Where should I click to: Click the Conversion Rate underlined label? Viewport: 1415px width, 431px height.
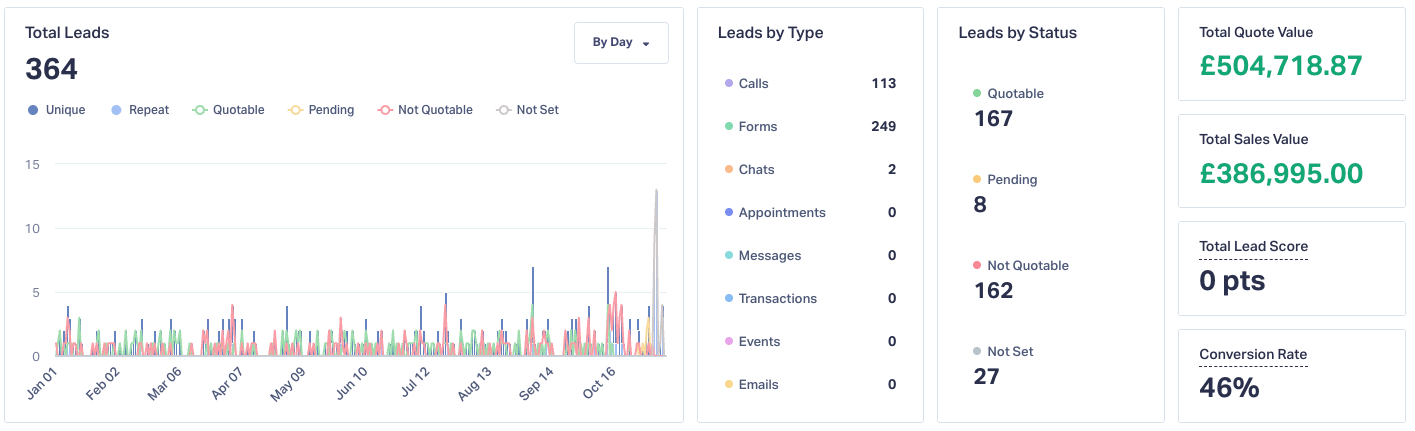click(x=1253, y=354)
